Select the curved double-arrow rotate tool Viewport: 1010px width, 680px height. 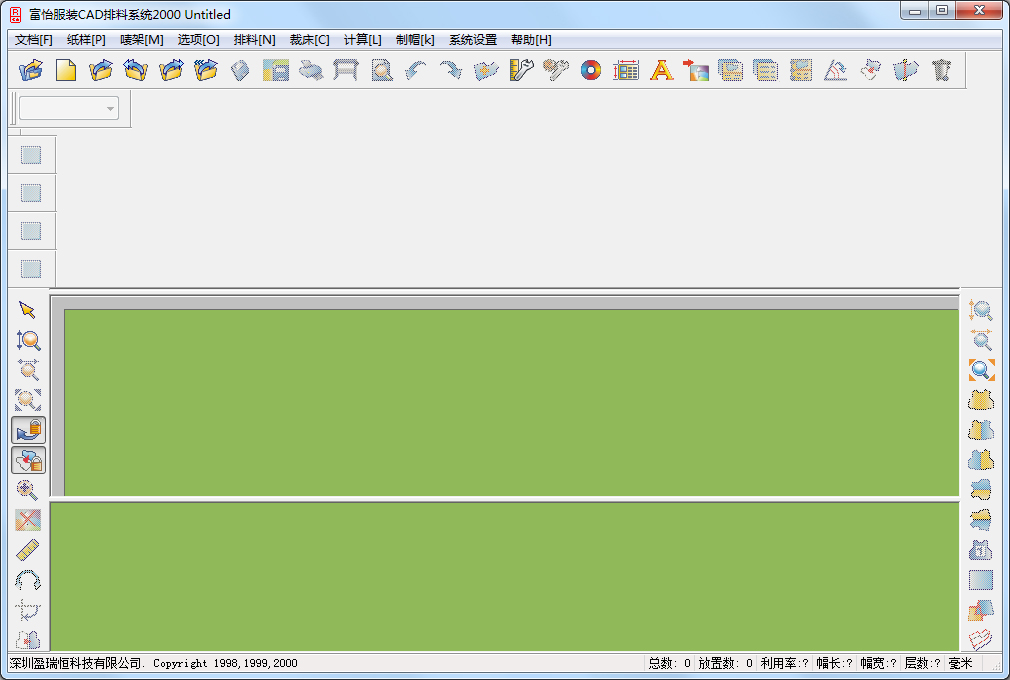point(28,580)
